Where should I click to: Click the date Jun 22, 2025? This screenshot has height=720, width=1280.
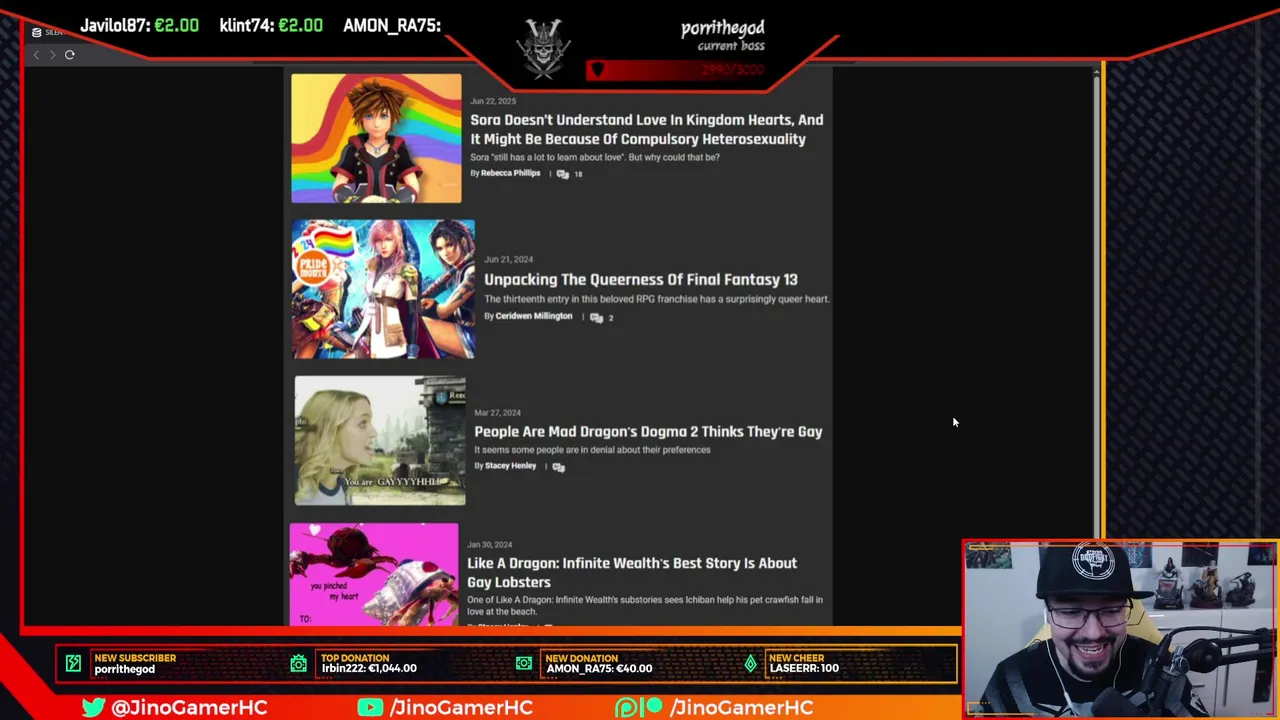coord(493,101)
